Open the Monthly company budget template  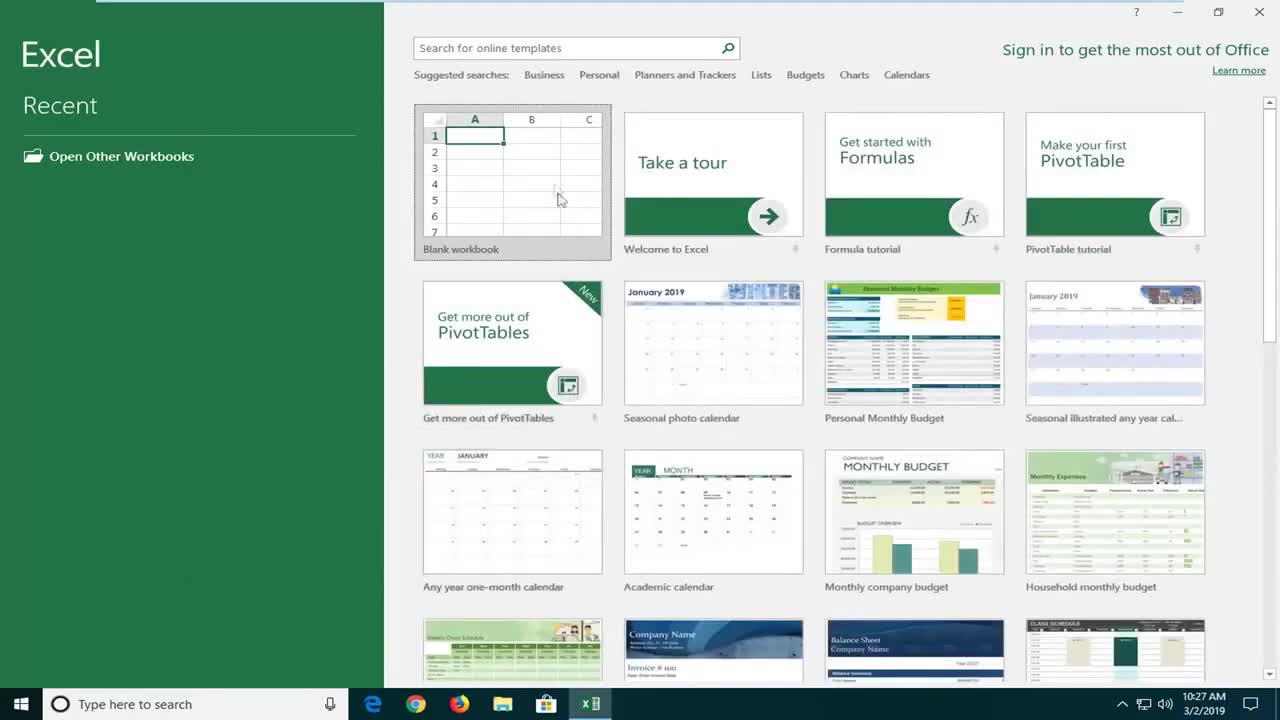(x=914, y=512)
